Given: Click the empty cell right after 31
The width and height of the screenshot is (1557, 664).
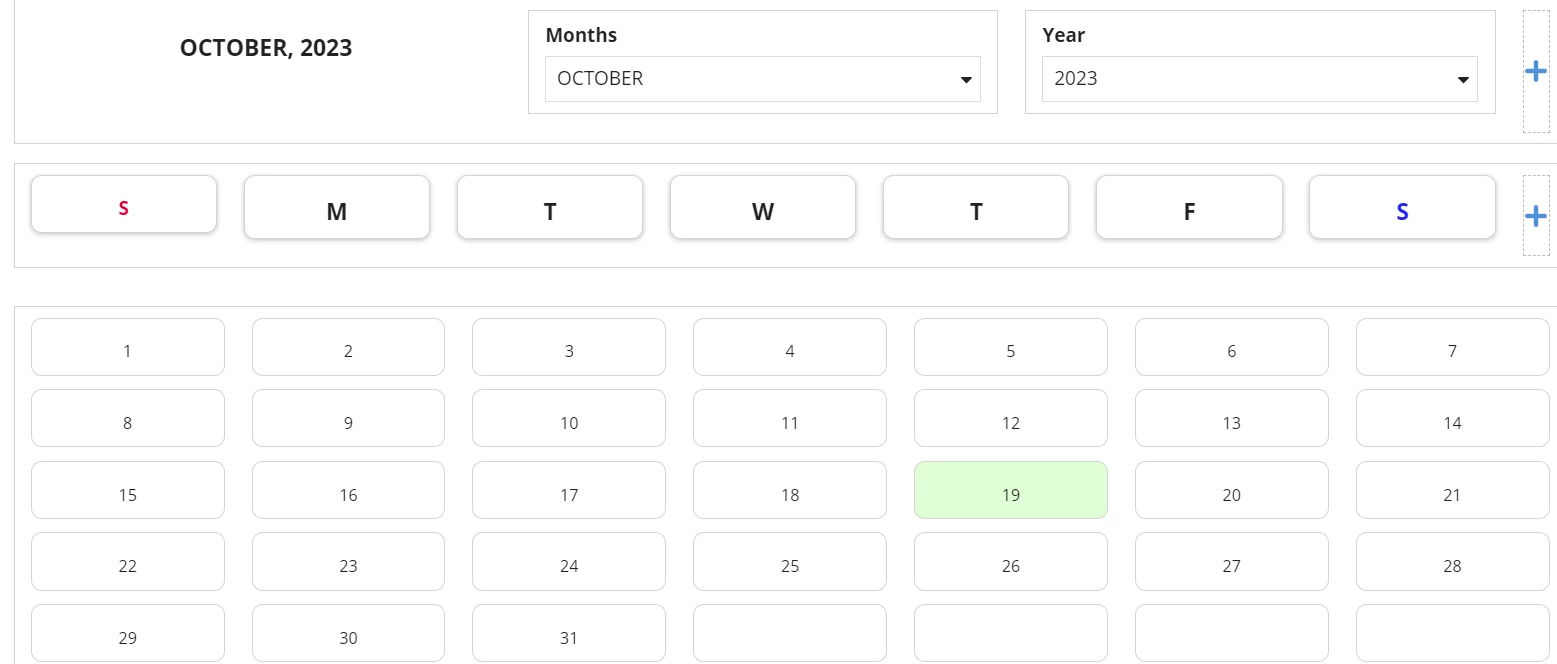Looking at the screenshot, I should (790, 633).
